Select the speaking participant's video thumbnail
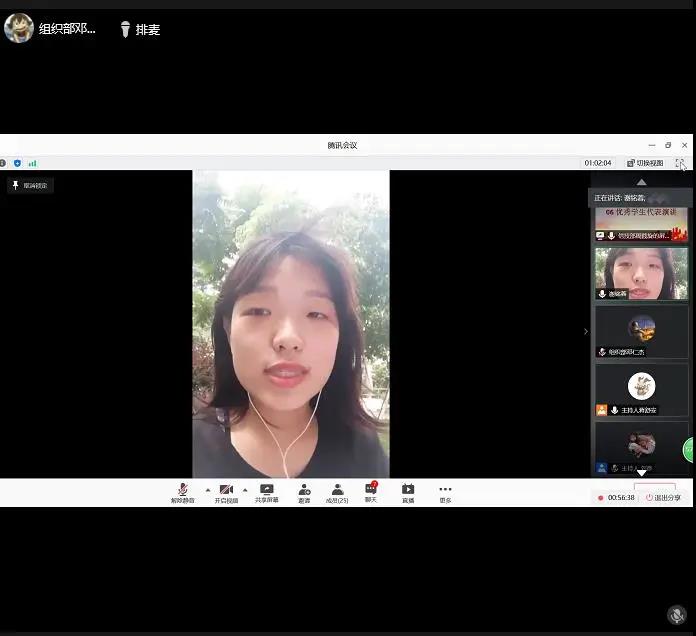Screen dimensions: 696x636 pos(641,273)
